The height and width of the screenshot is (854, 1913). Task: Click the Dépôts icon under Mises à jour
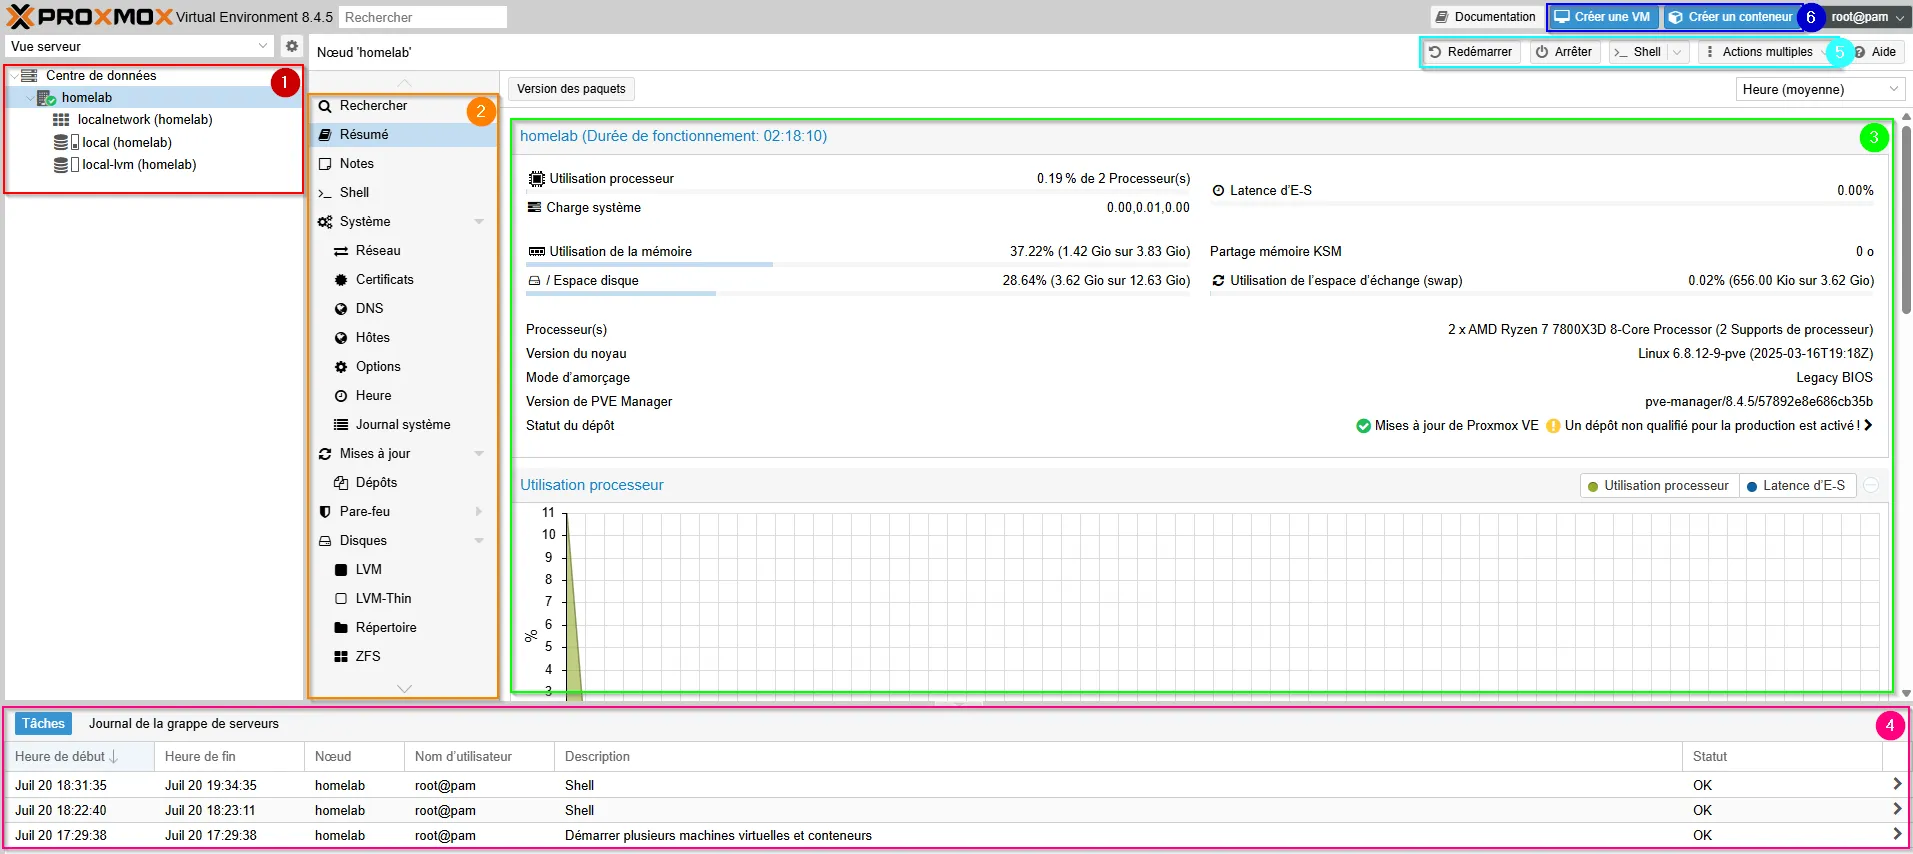click(x=341, y=483)
